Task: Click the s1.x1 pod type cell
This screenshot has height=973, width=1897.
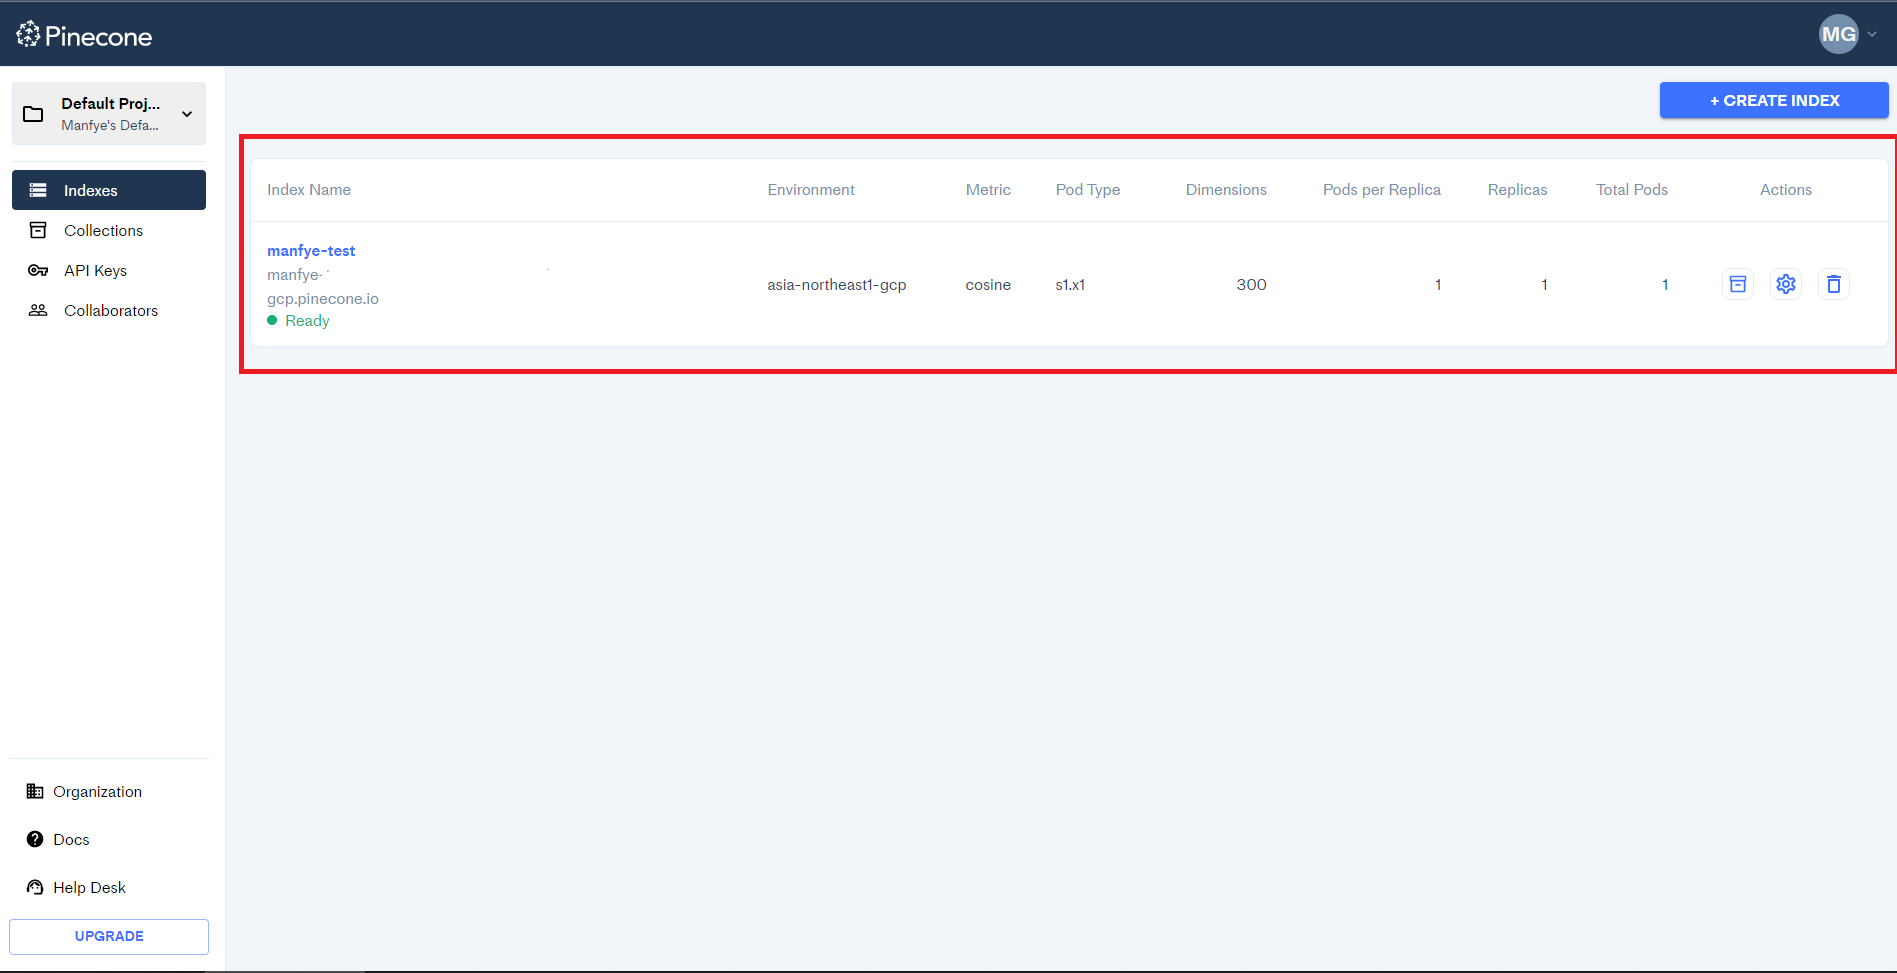Action: pyautogui.click(x=1070, y=285)
